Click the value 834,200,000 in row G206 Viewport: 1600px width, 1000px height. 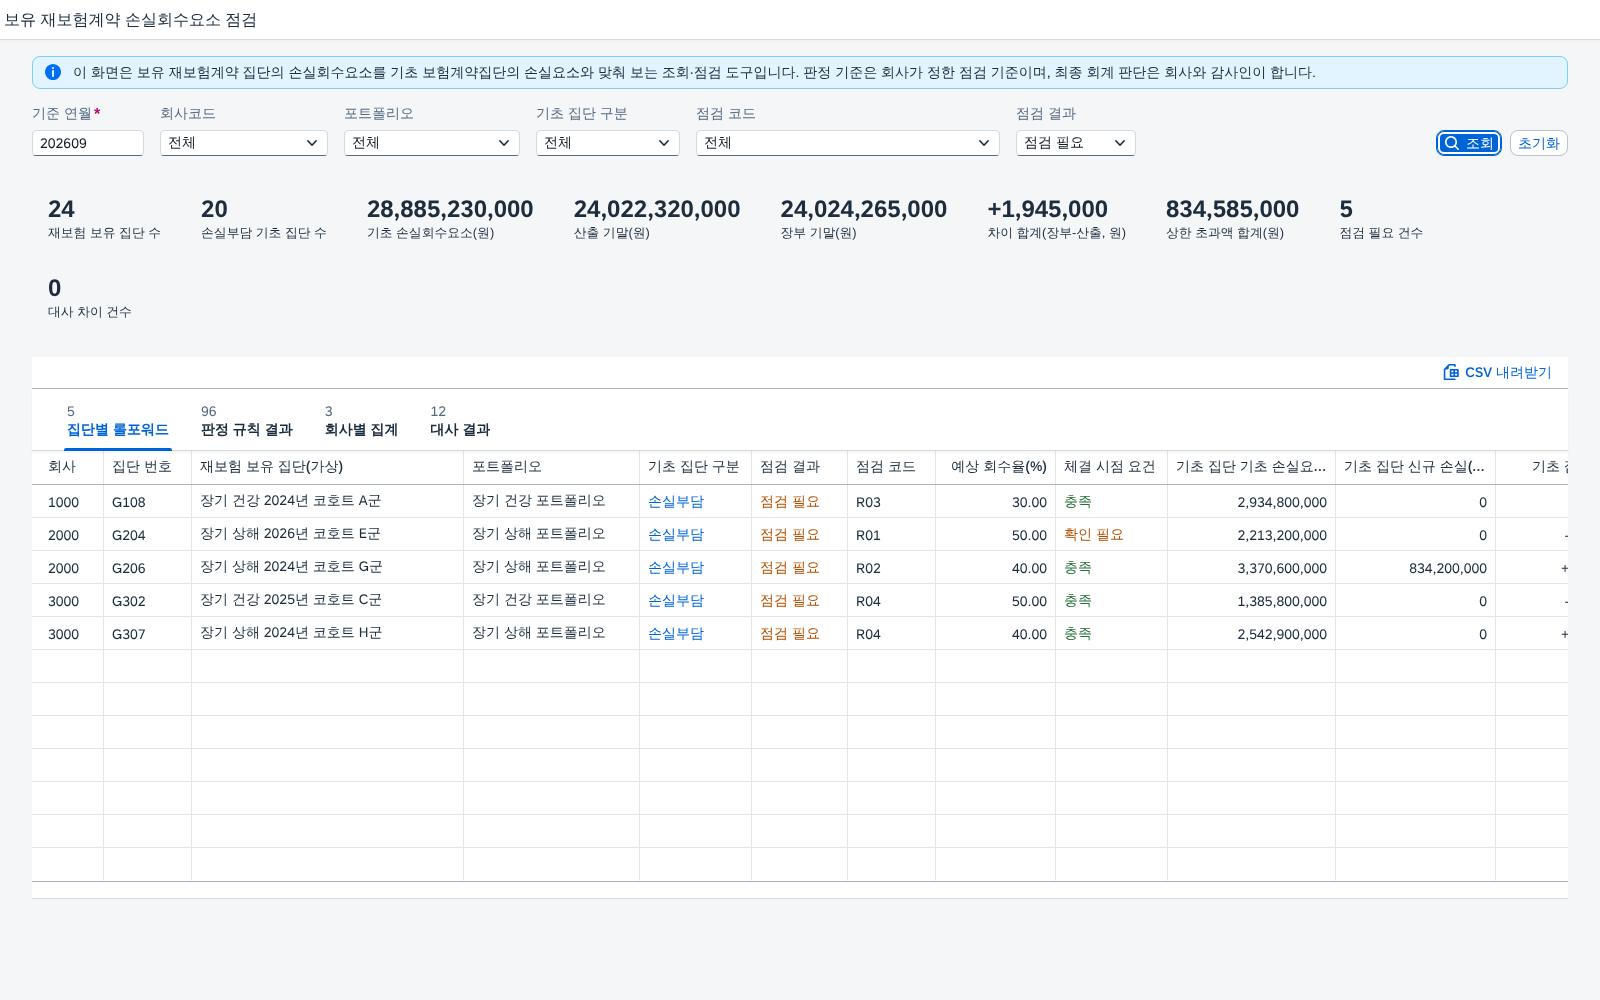(x=1447, y=568)
